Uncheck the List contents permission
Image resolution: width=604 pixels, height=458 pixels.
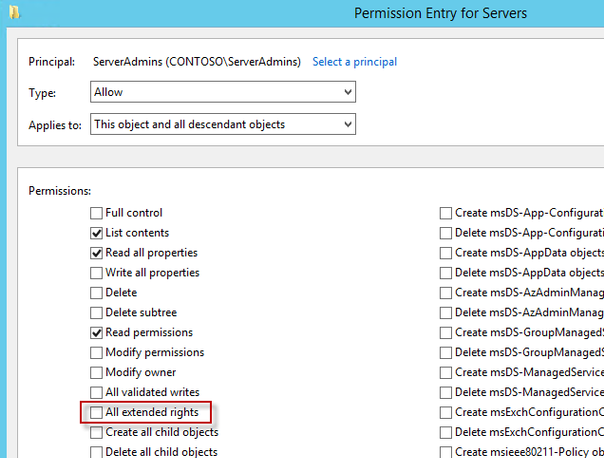(x=97, y=233)
